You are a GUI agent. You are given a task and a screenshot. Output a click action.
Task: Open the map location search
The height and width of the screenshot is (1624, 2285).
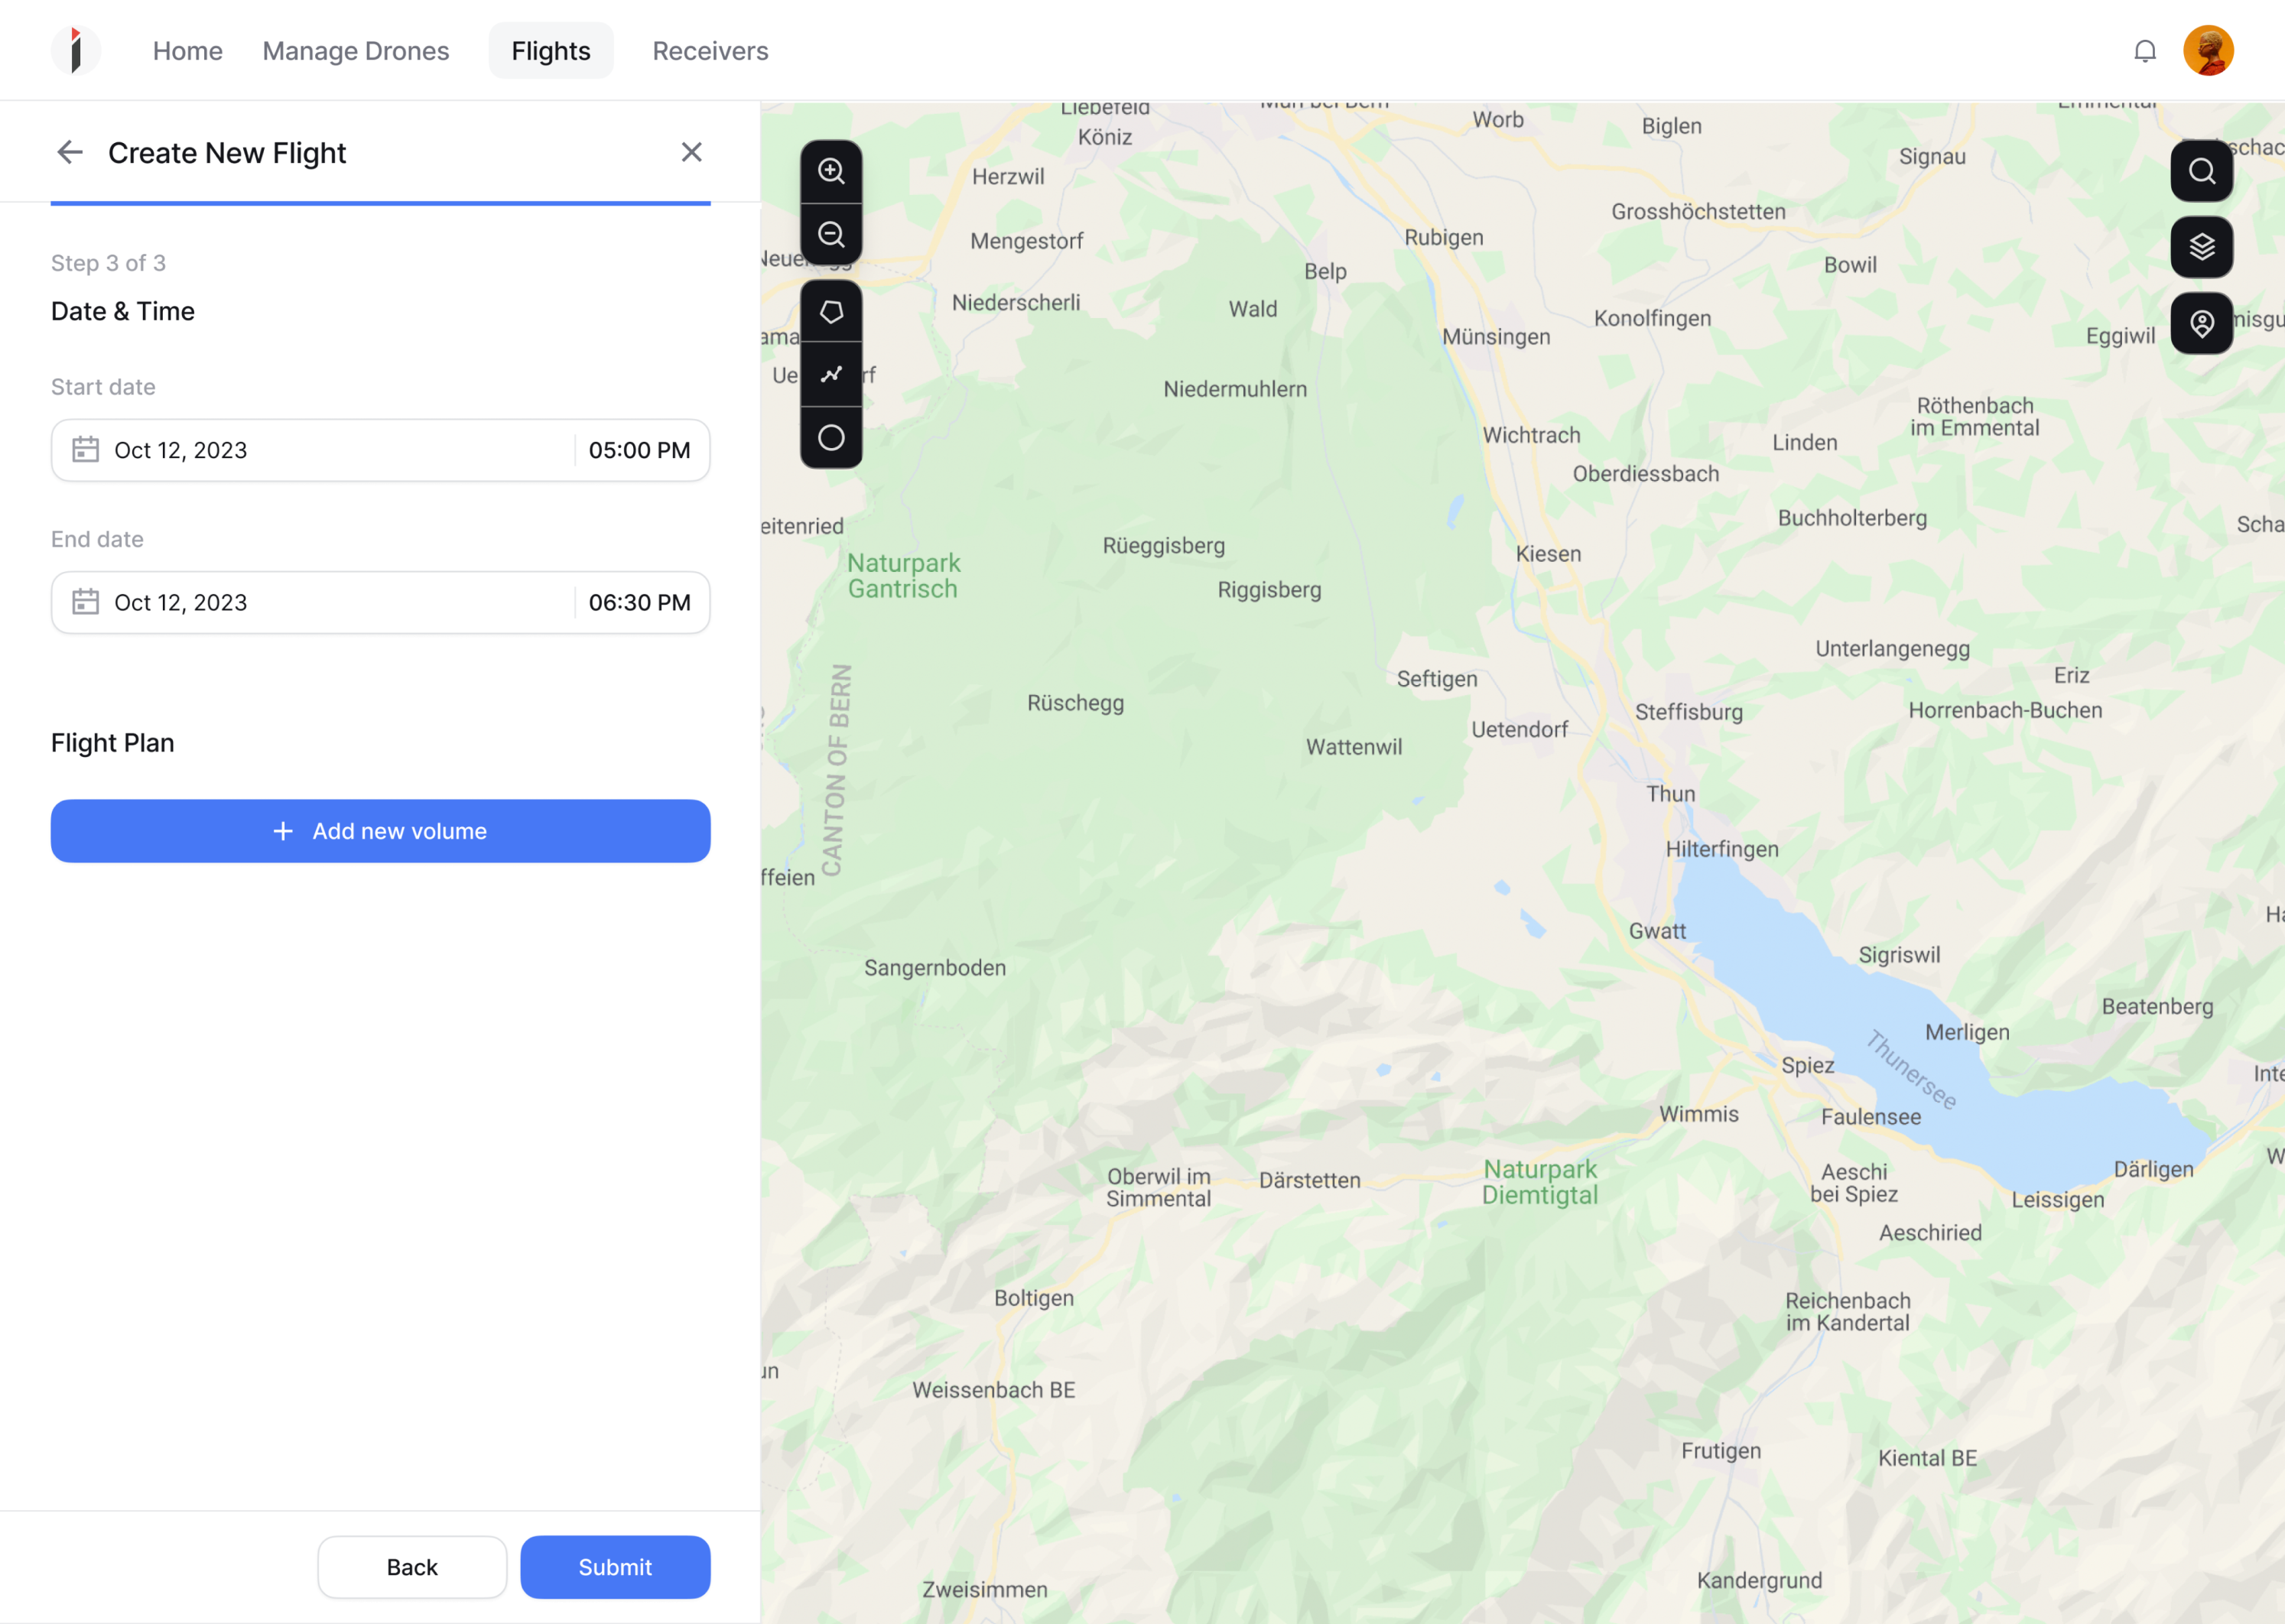2202,170
